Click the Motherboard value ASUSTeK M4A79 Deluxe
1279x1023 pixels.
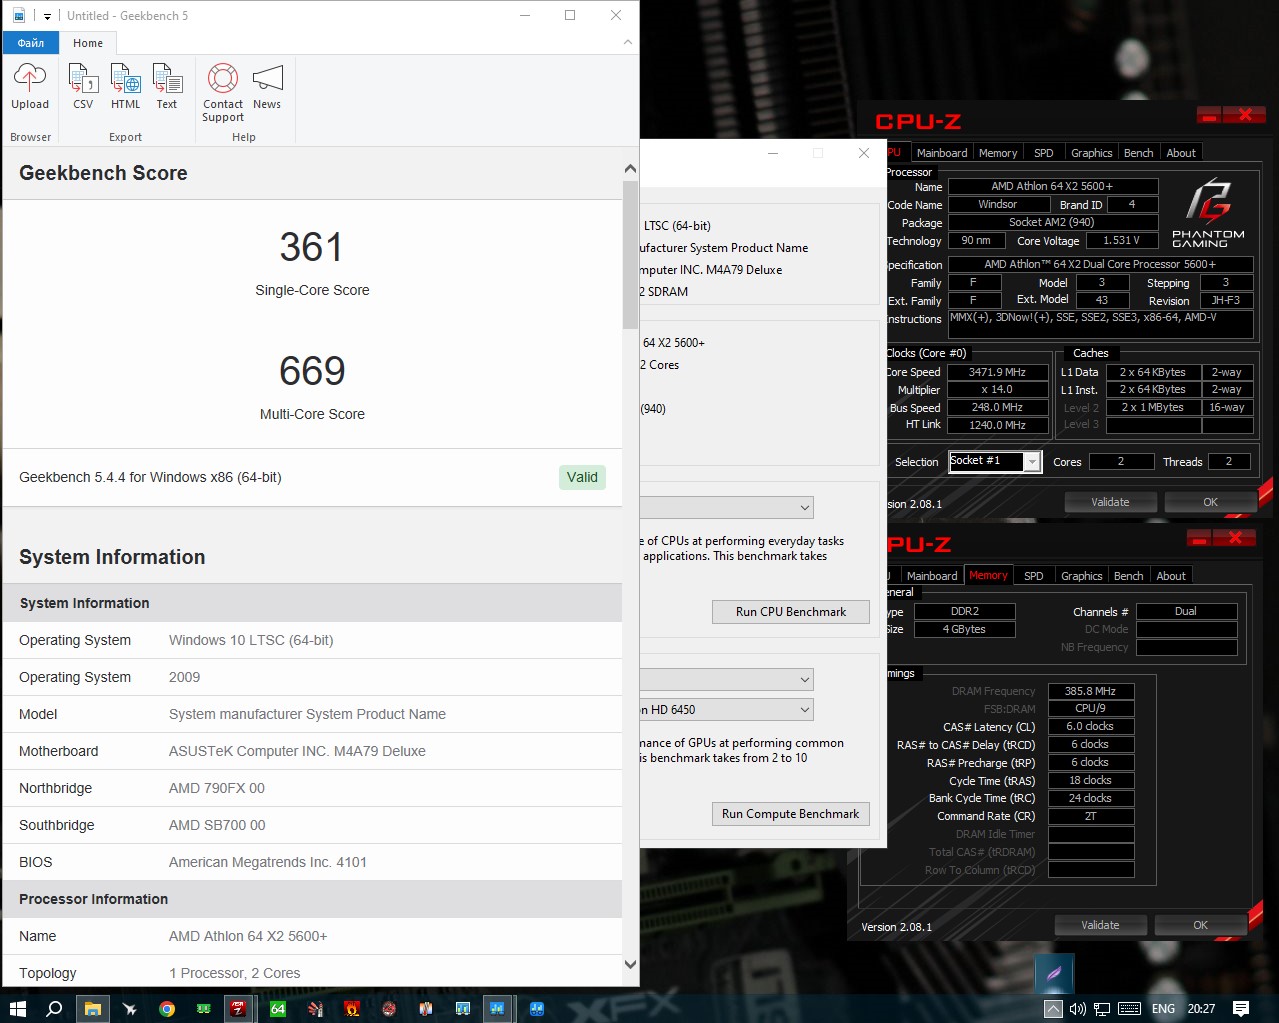pyautogui.click(x=297, y=751)
